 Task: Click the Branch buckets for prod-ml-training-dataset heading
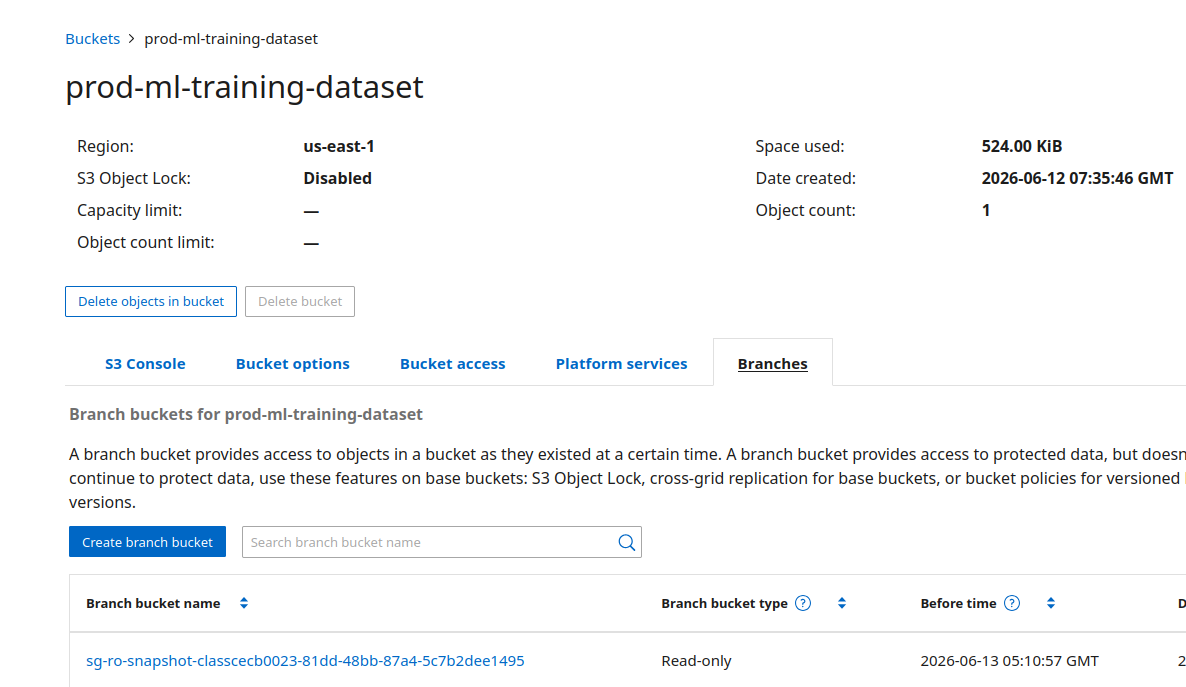coord(246,415)
